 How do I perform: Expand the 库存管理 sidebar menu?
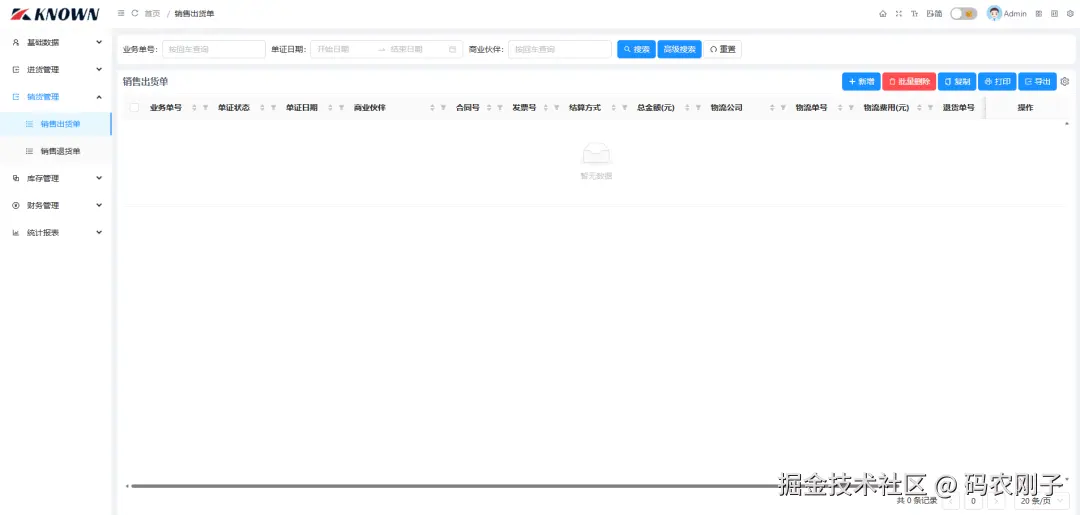56,178
